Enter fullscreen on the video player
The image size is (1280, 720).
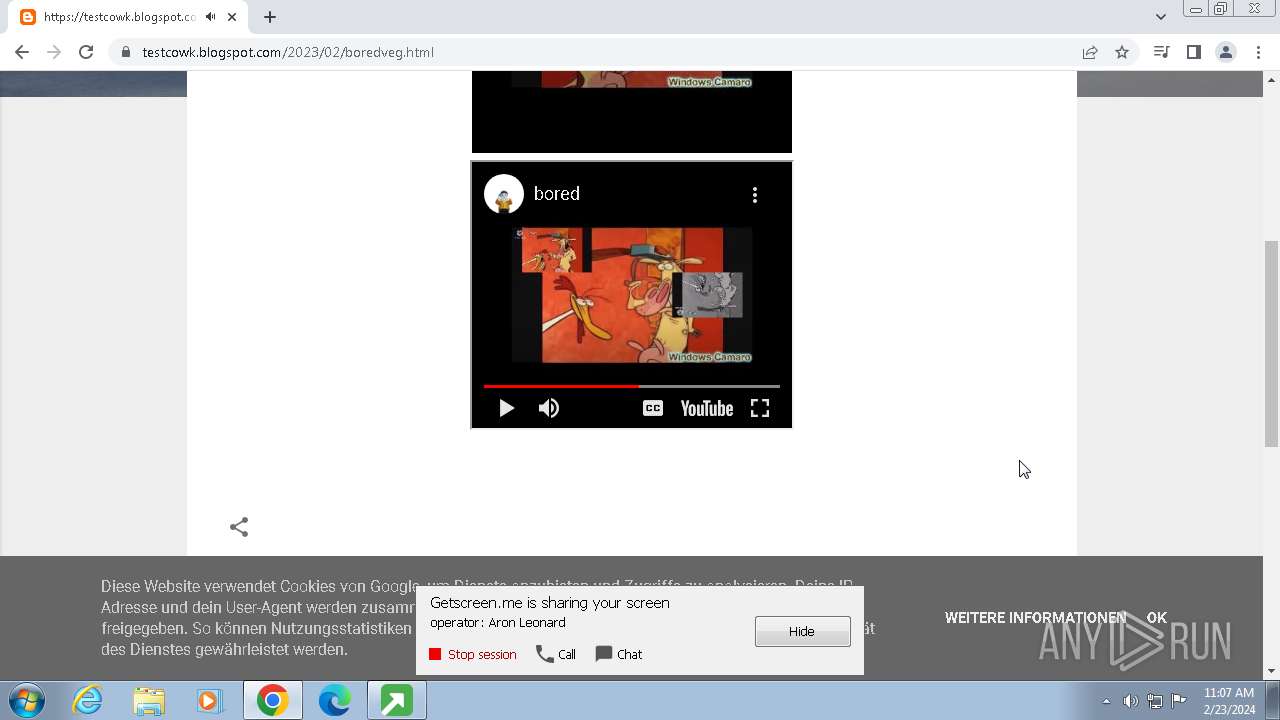point(760,408)
